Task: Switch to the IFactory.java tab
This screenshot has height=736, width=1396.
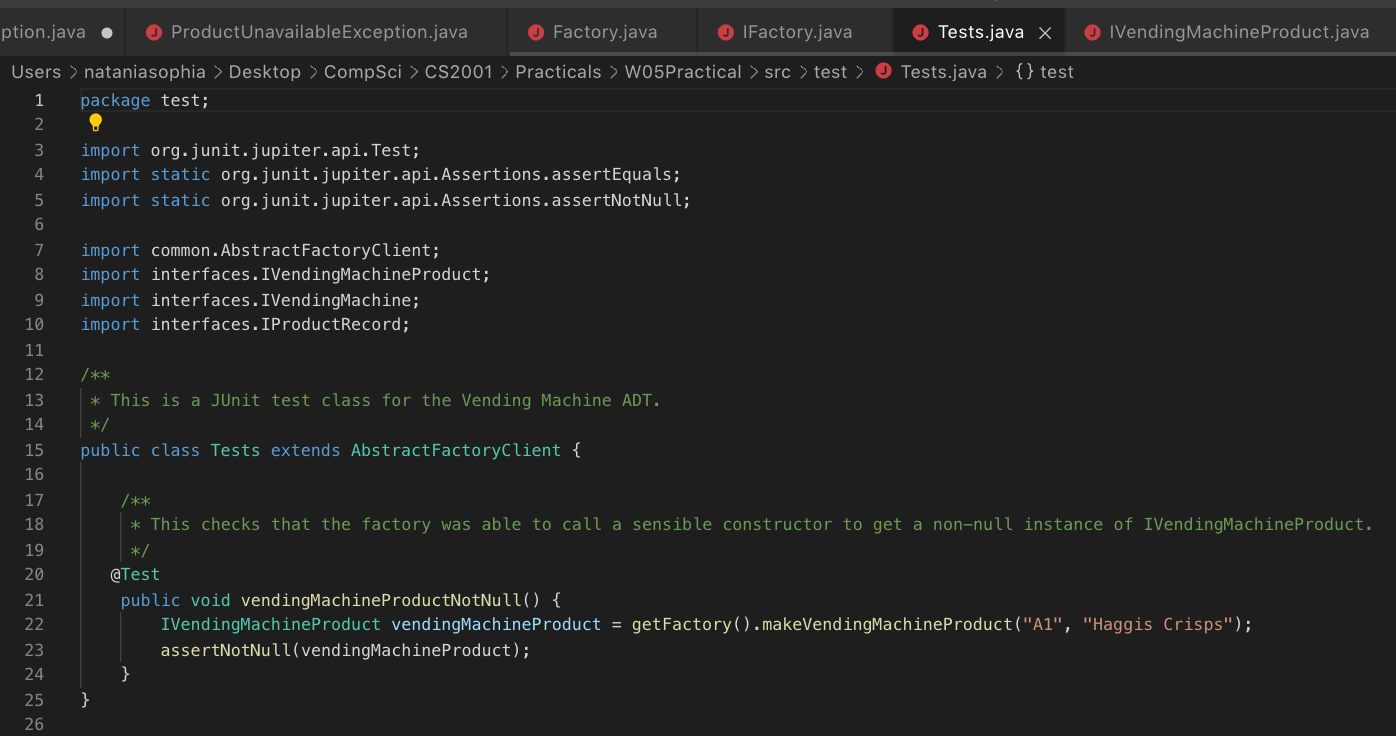Action: click(x=796, y=33)
